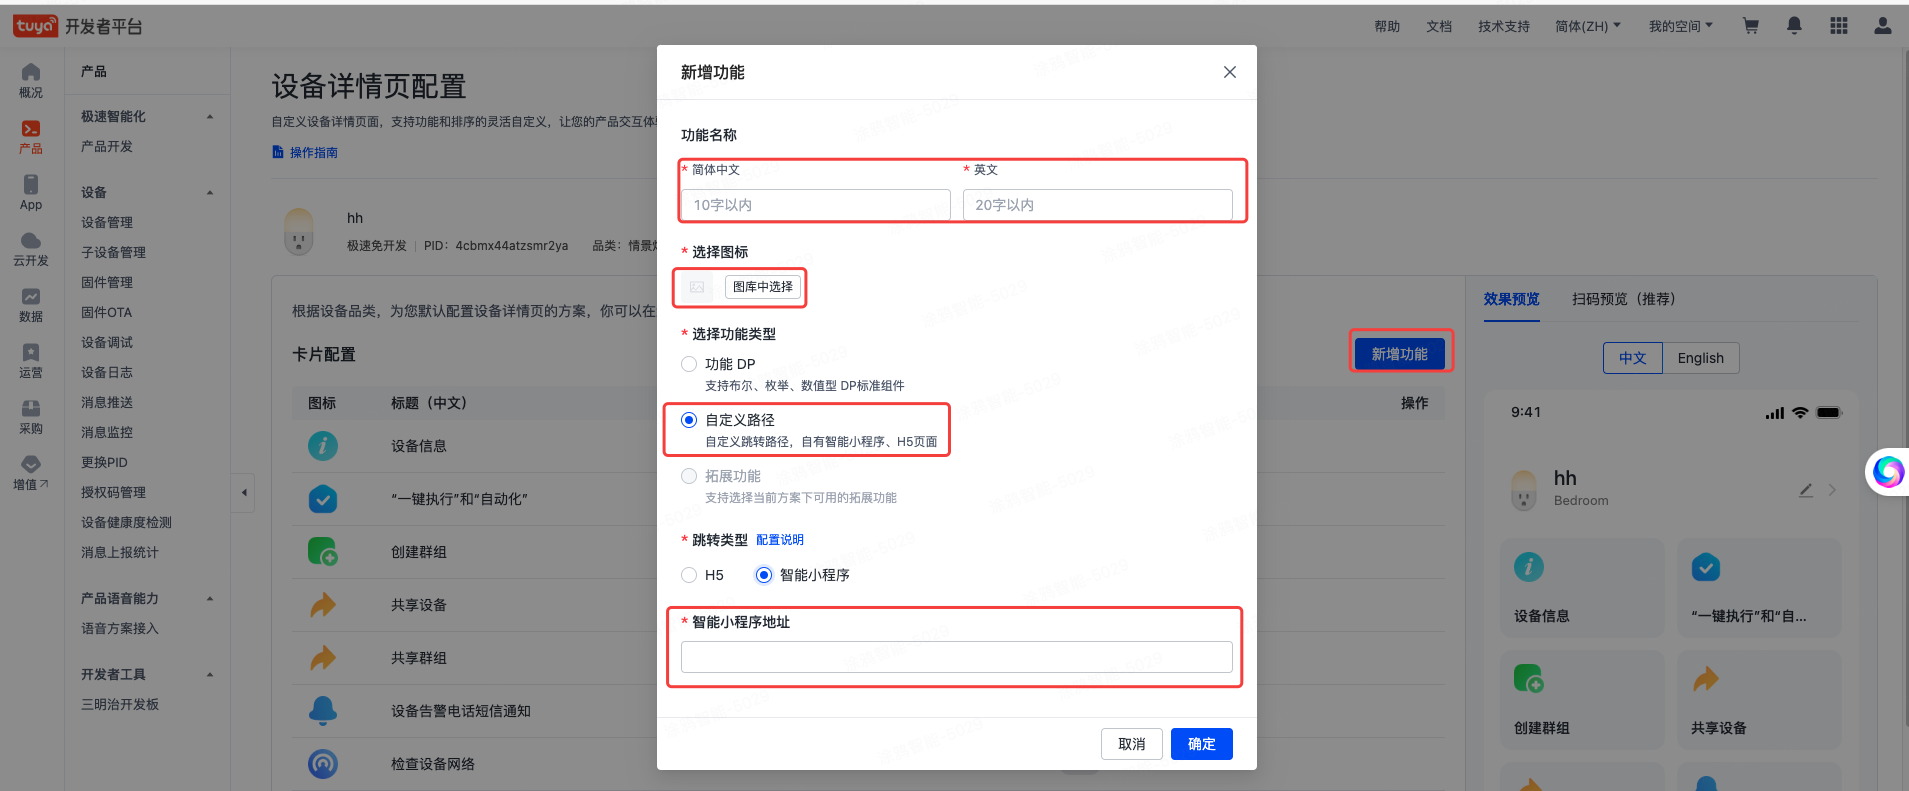Open the 产品开发 menu item

pyautogui.click(x=107, y=146)
